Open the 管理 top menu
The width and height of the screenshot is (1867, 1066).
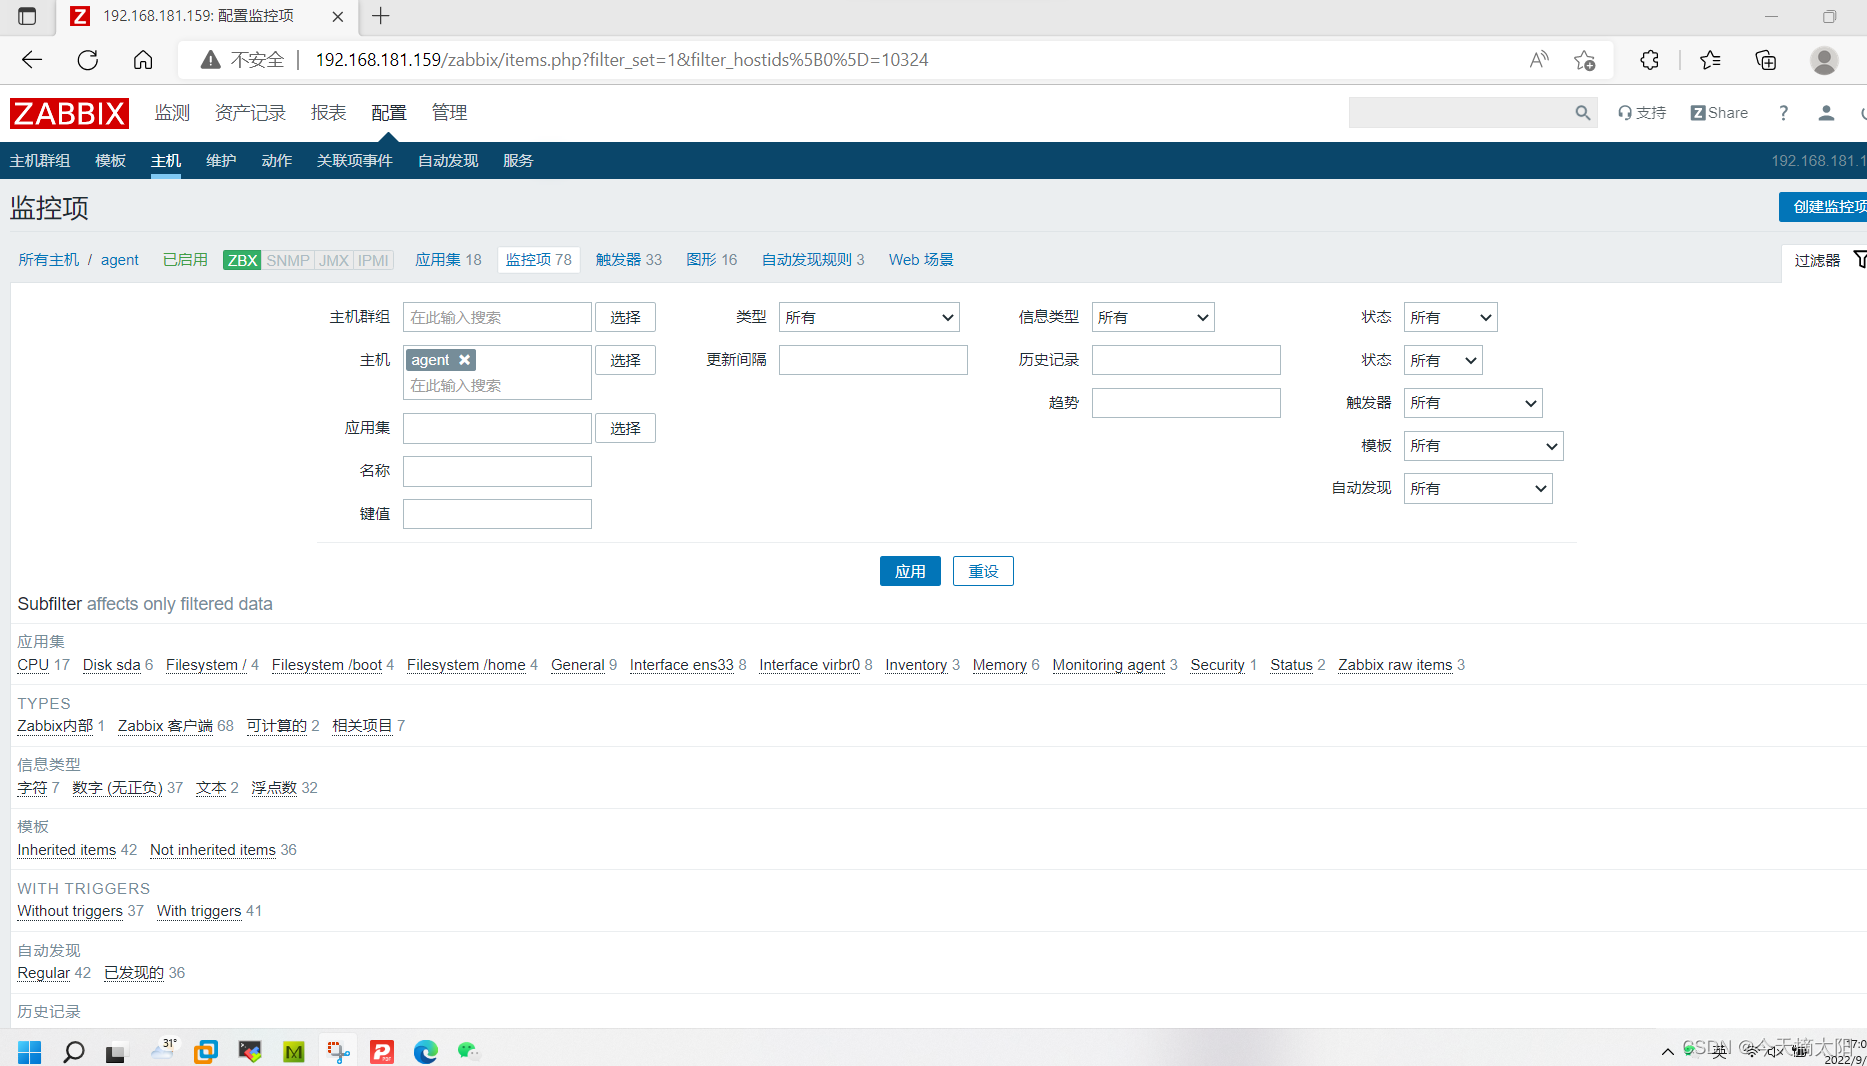tap(449, 113)
